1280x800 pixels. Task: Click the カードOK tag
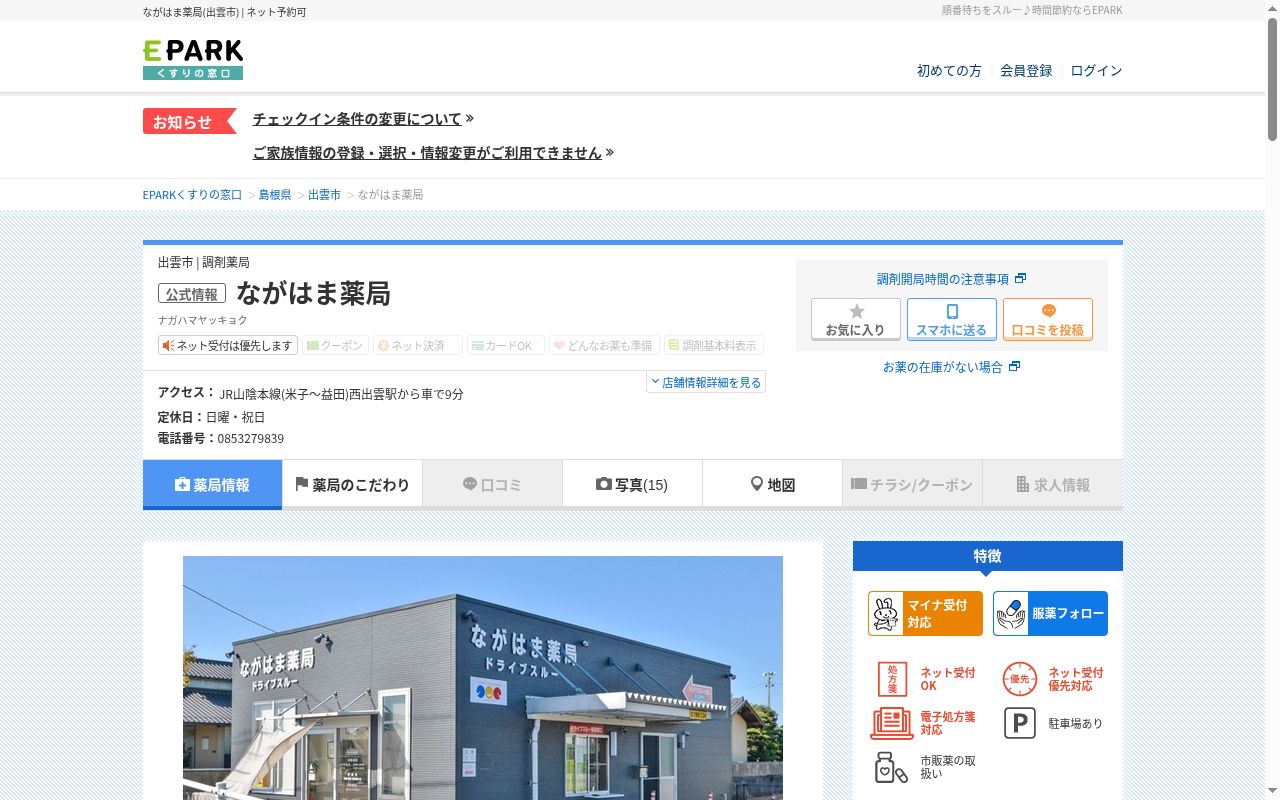point(506,345)
